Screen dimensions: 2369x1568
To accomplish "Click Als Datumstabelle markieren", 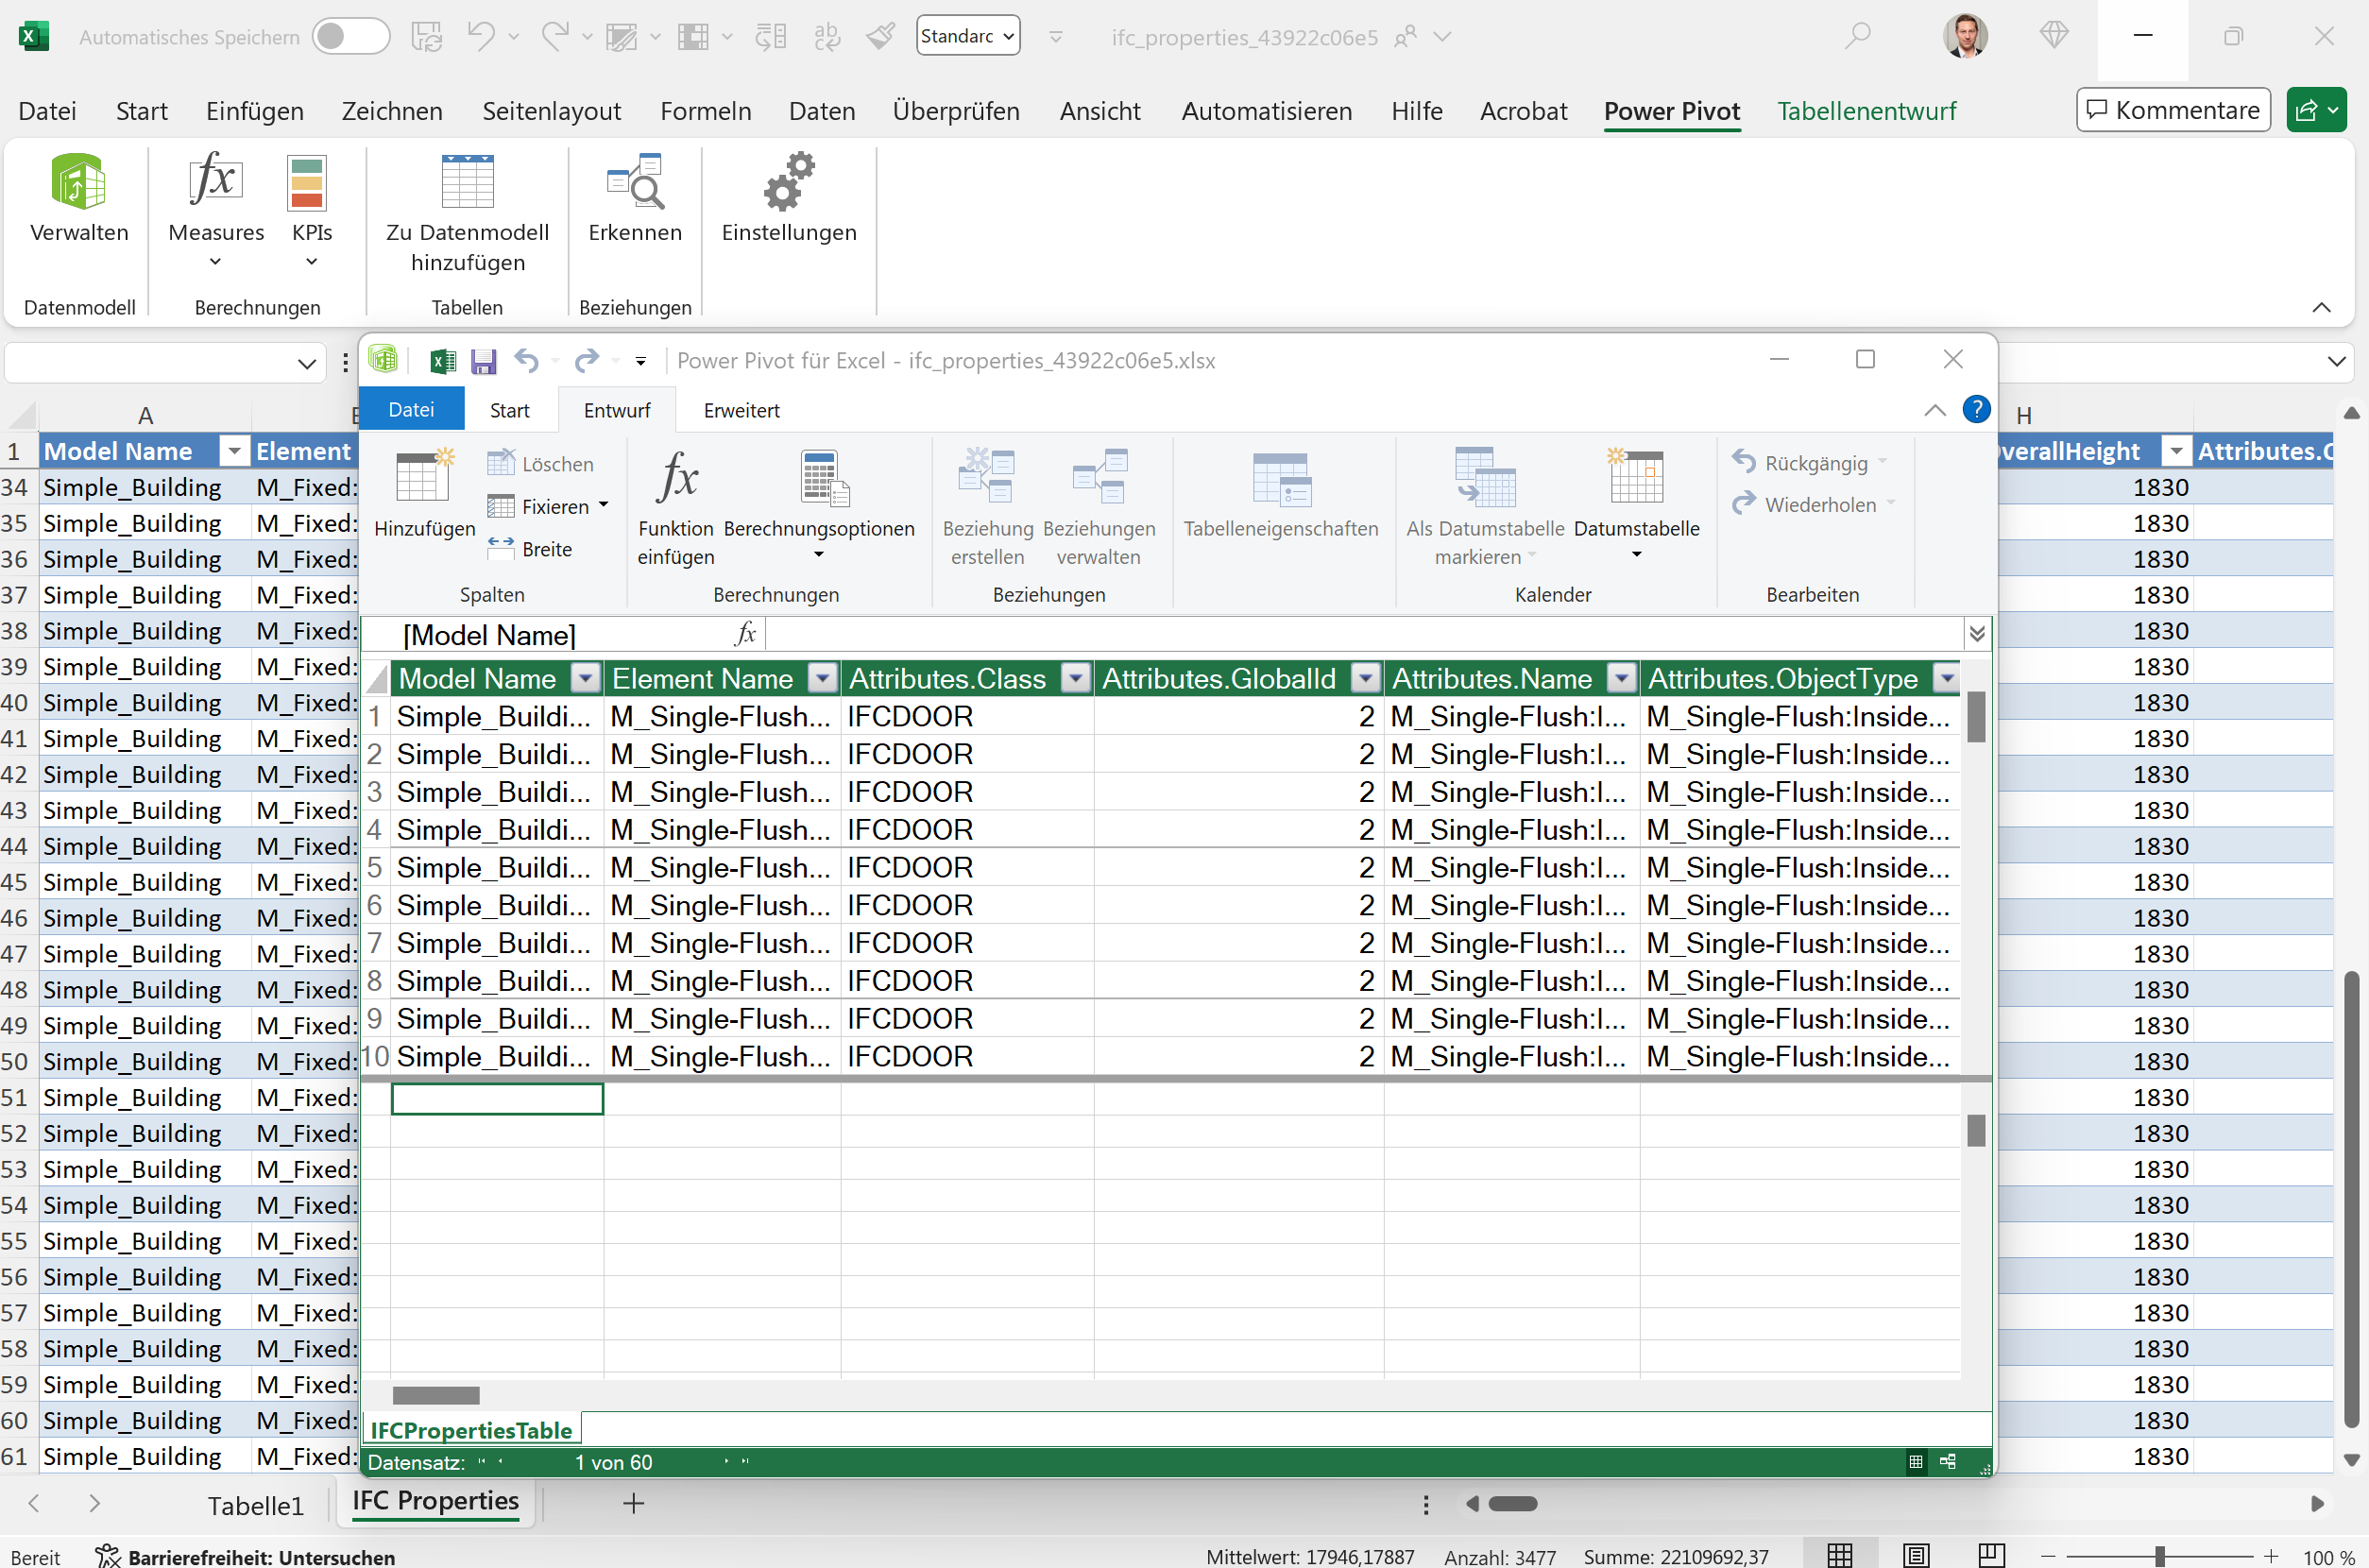I will [x=1485, y=509].
